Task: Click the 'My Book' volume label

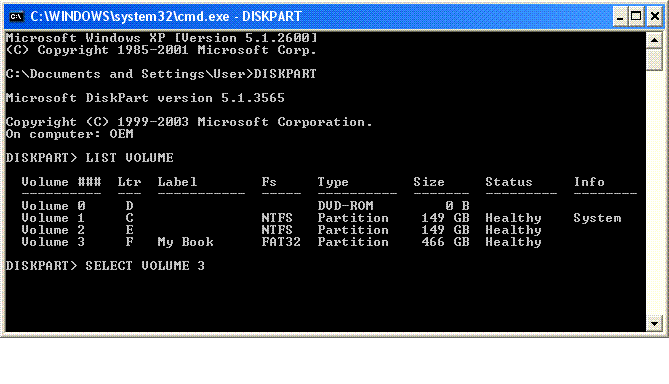Action: pyautogui.click(x=185, y=242)
